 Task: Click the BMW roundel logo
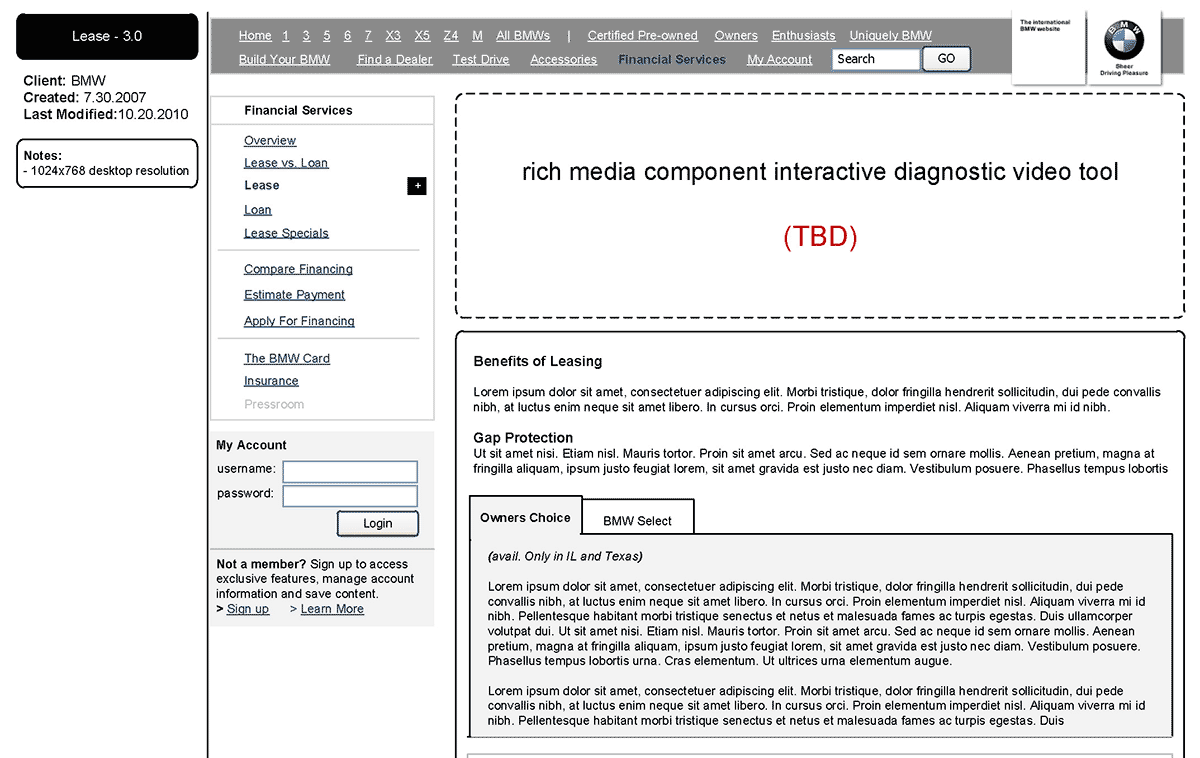[1124, 41]
